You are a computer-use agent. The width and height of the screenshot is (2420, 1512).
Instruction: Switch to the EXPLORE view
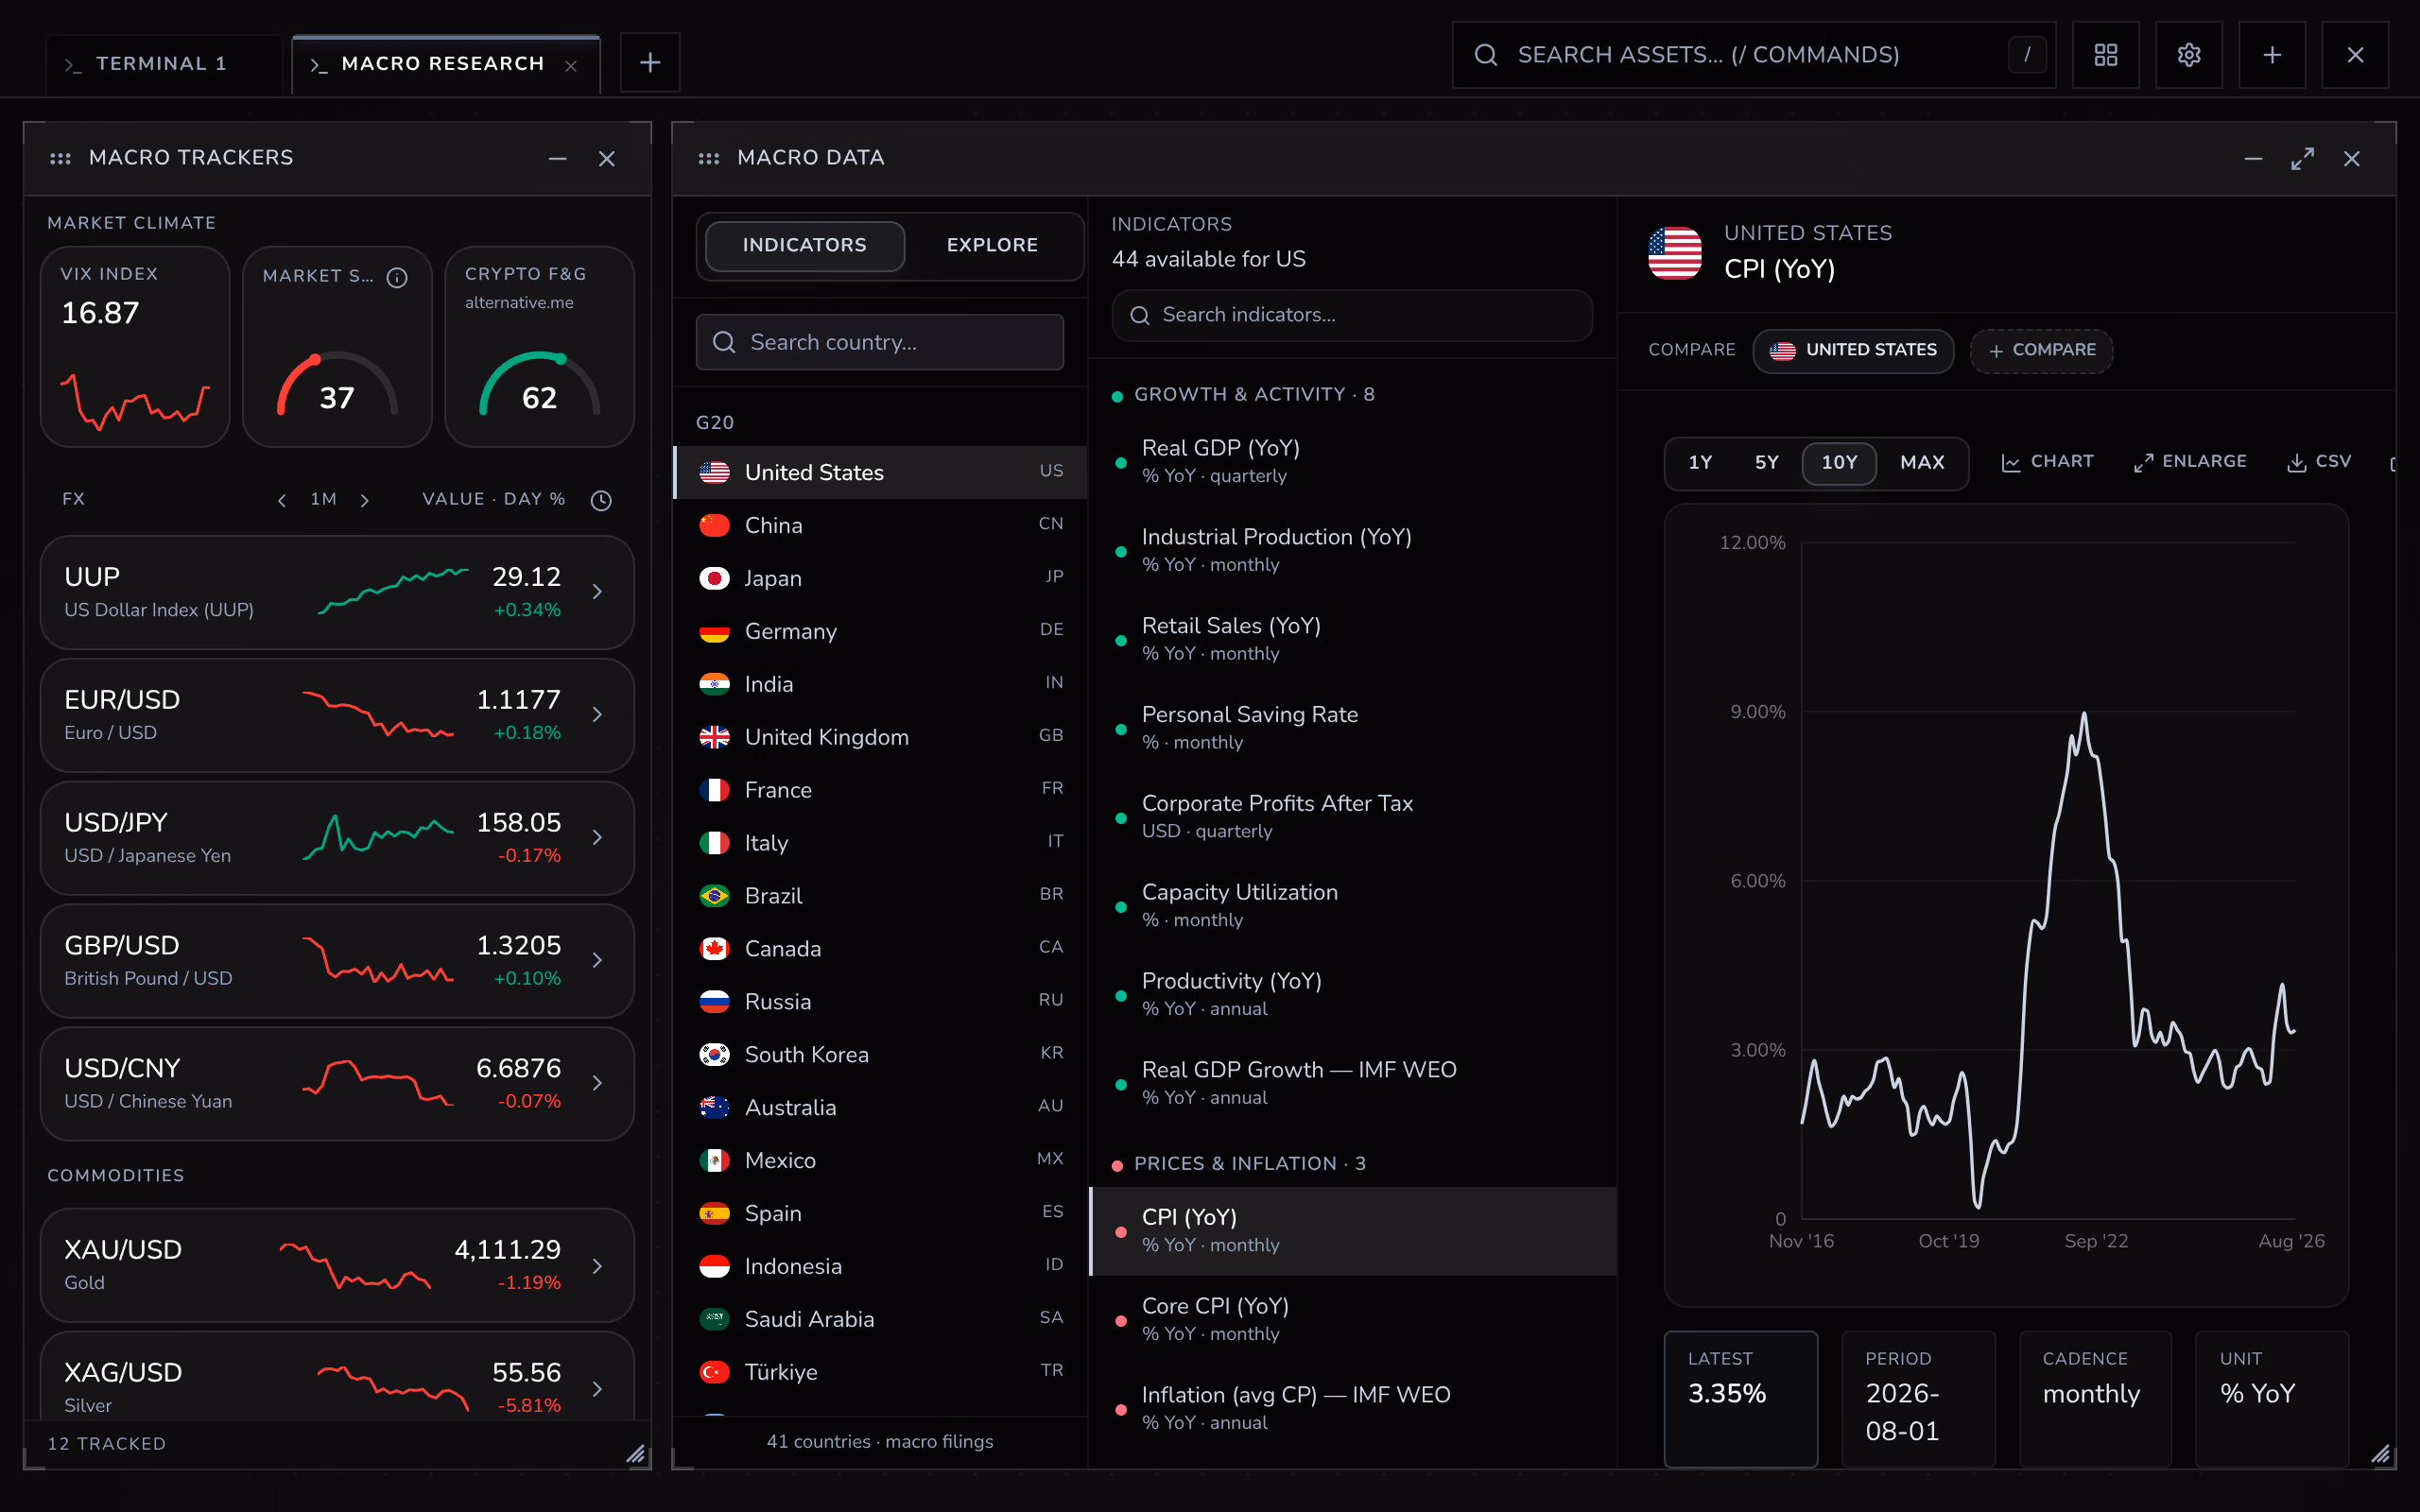992,245
